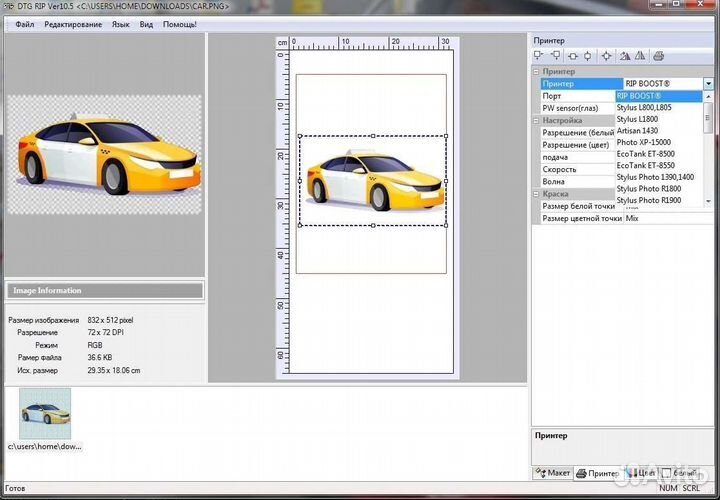
Task: Click the printer icon in the panel toolbar
Action: [x=659, y=56]
